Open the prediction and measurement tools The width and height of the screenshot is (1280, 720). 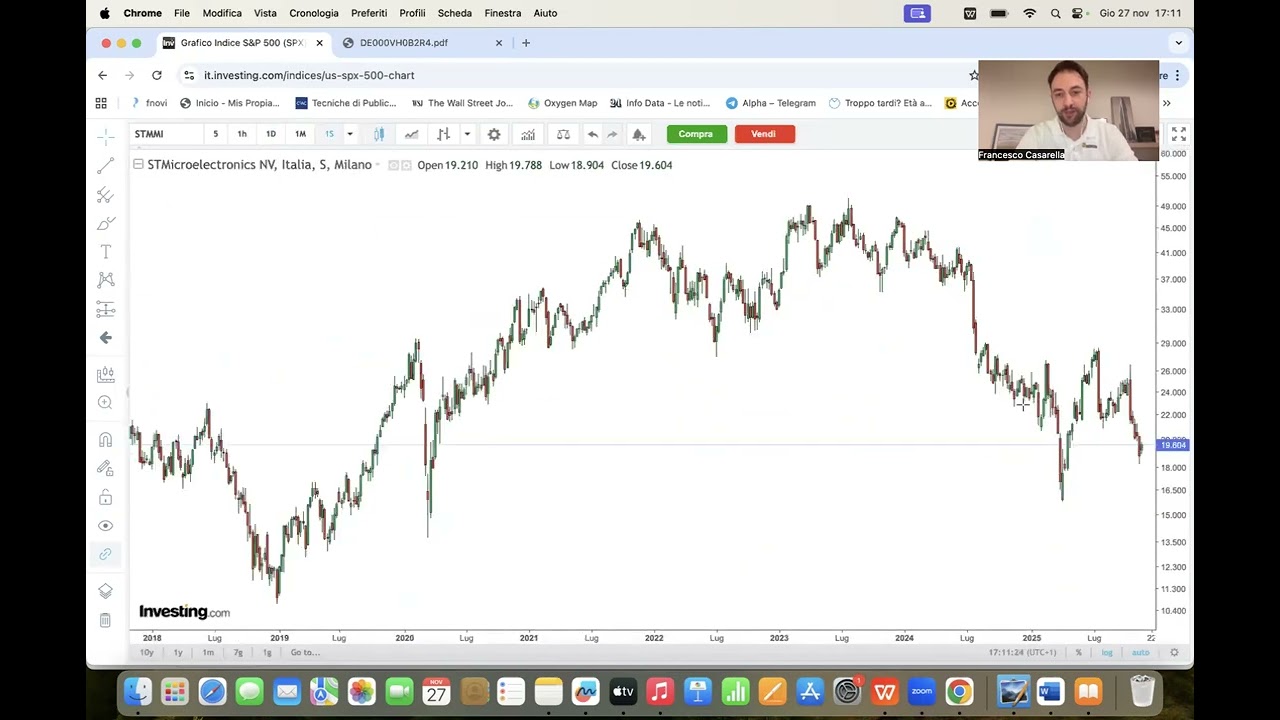click(105, 309)
